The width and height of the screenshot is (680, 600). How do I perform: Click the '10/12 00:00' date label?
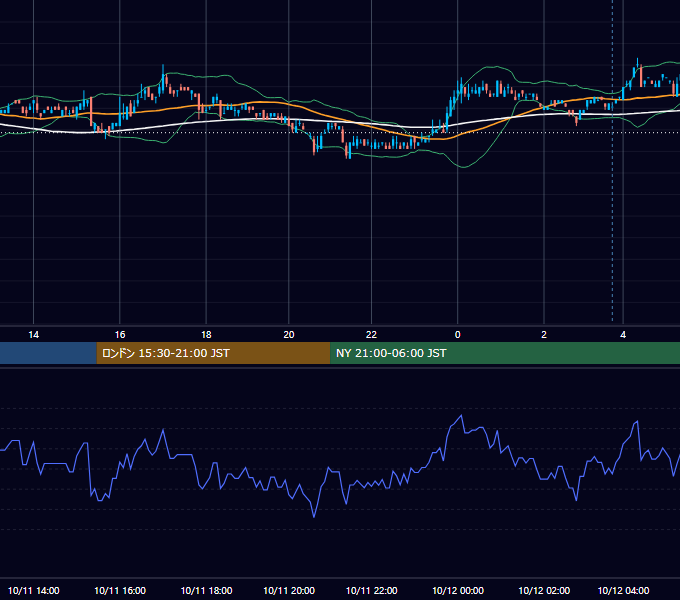pyautogui.click(x=458, y=590)
